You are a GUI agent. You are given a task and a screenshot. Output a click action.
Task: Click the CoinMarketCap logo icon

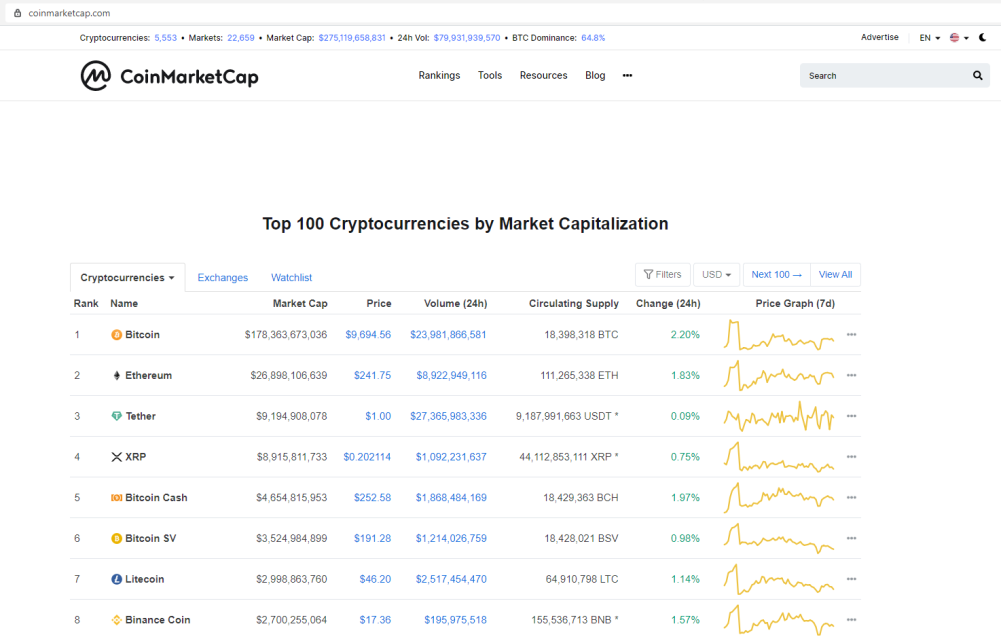coord(96,76)
